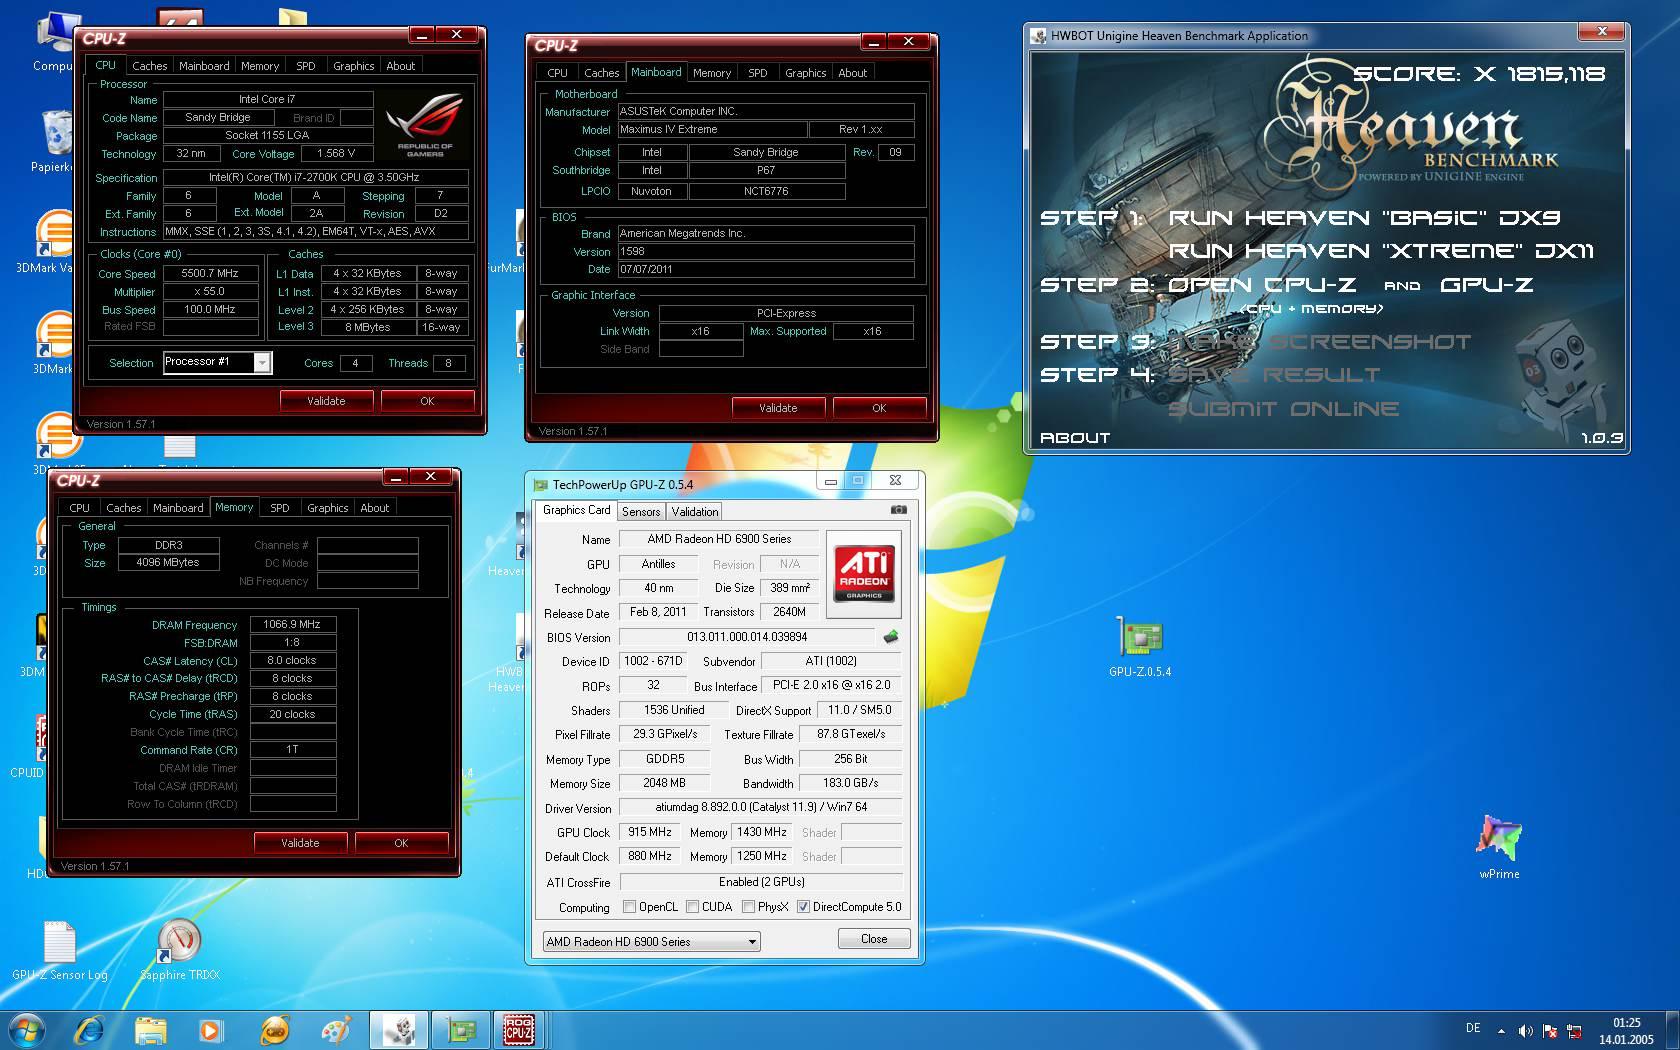Click ABOUT in the HWBOT Heaven window
The image size is (1680, 1050).
point(1075,438)
